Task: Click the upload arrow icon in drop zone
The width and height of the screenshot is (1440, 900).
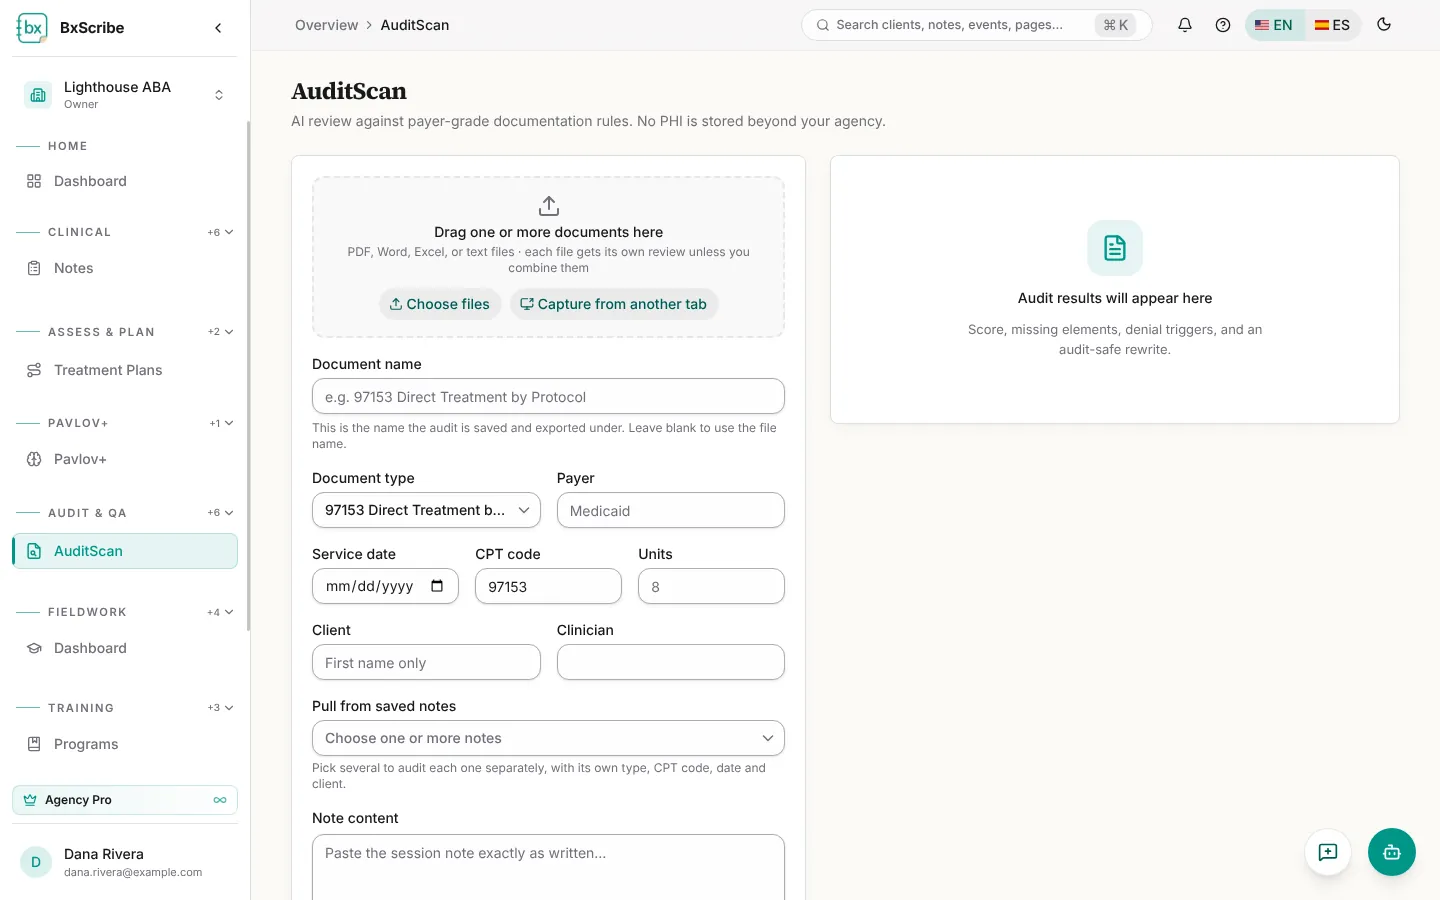Action: (x=549, y=206)
